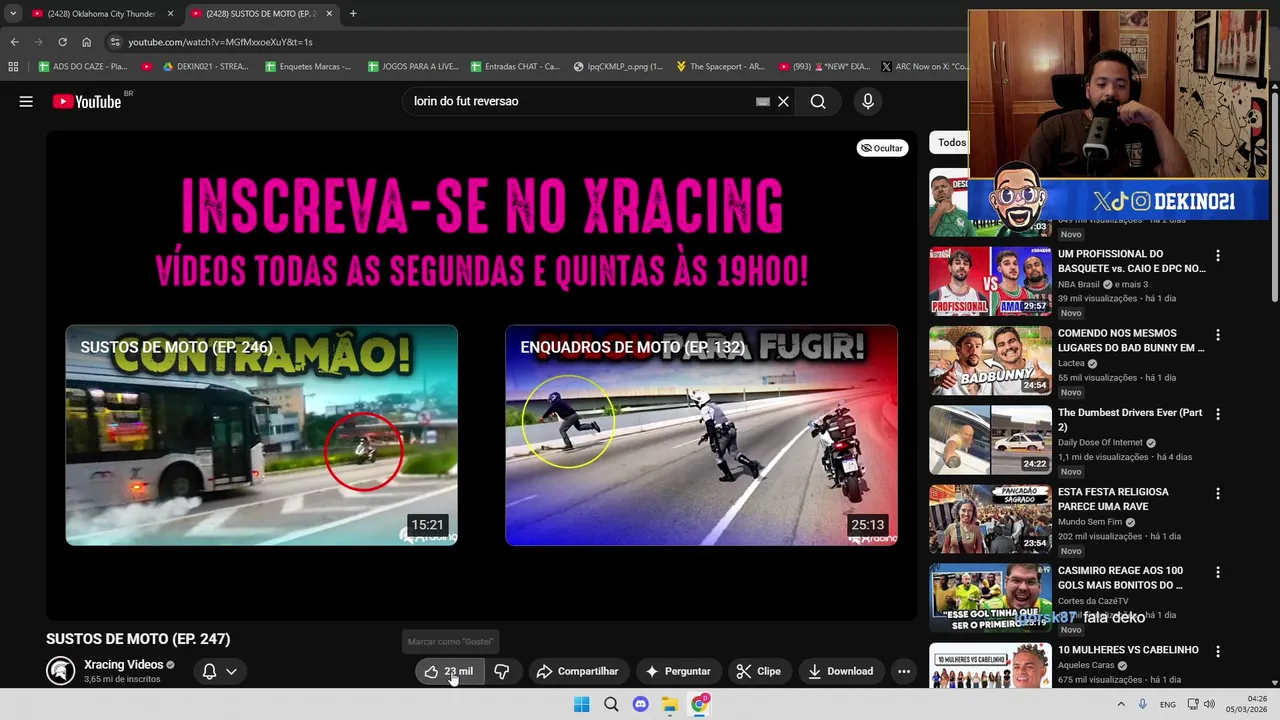Reload the page
This screenshot has width=1280, height=720.
(62, 42)
